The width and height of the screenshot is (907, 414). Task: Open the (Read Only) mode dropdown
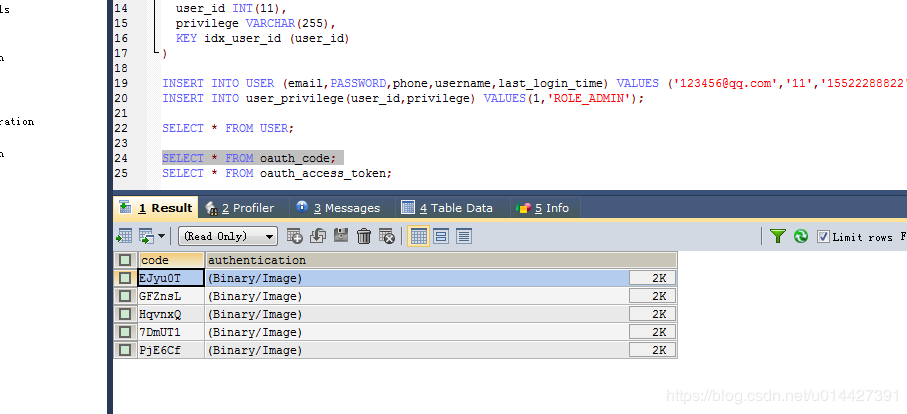pyautogui.click(x=228, y=236)
